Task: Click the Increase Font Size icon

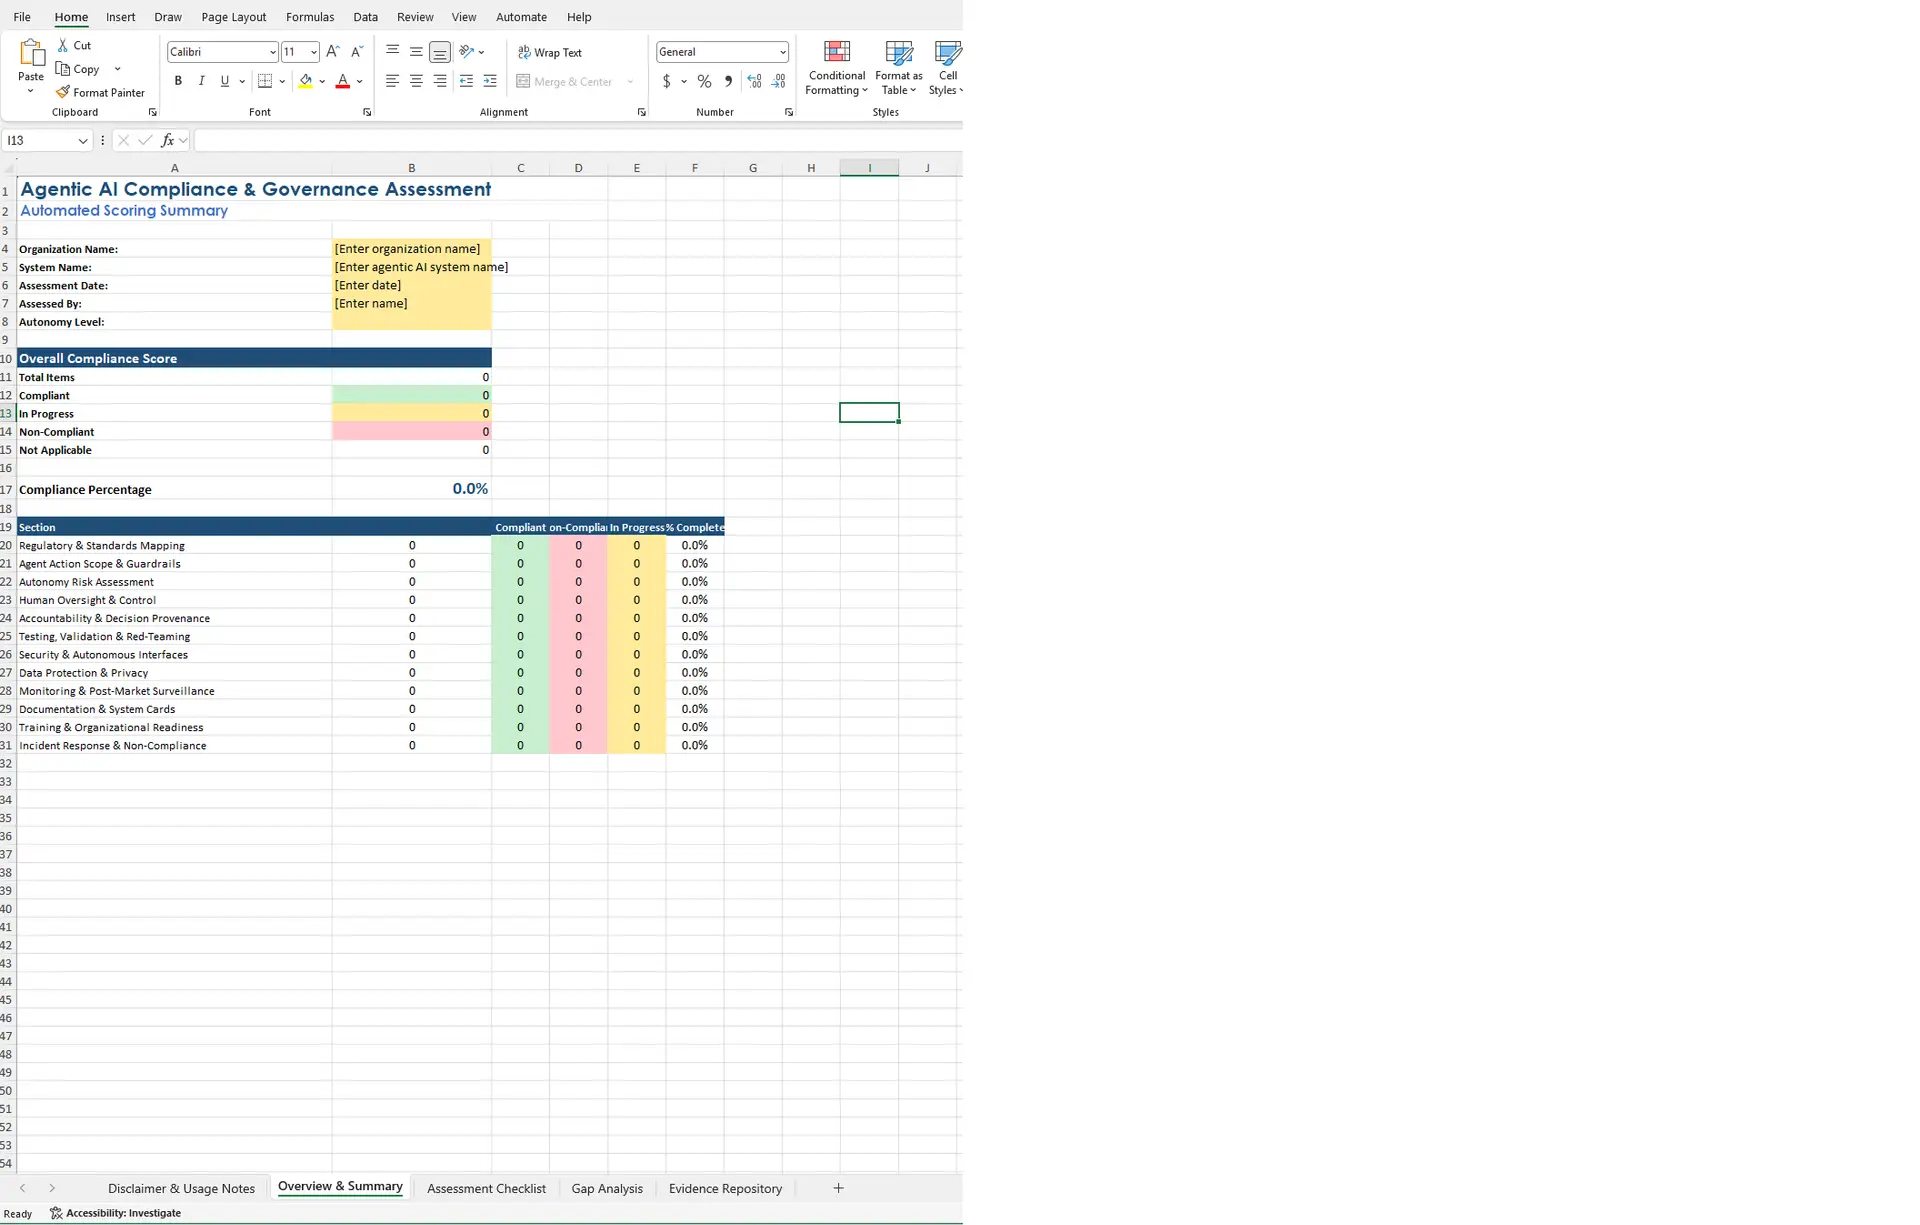Action: [x=333, y=52]
